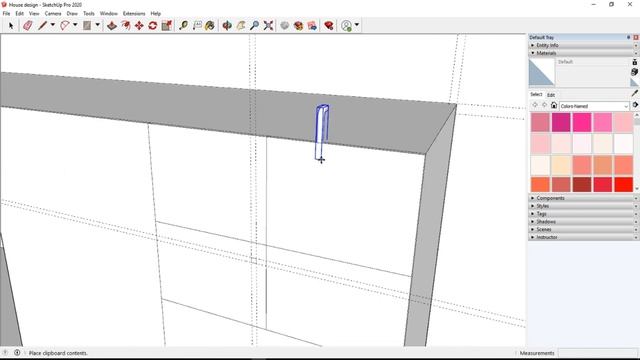Open the Edit menu

19,13
